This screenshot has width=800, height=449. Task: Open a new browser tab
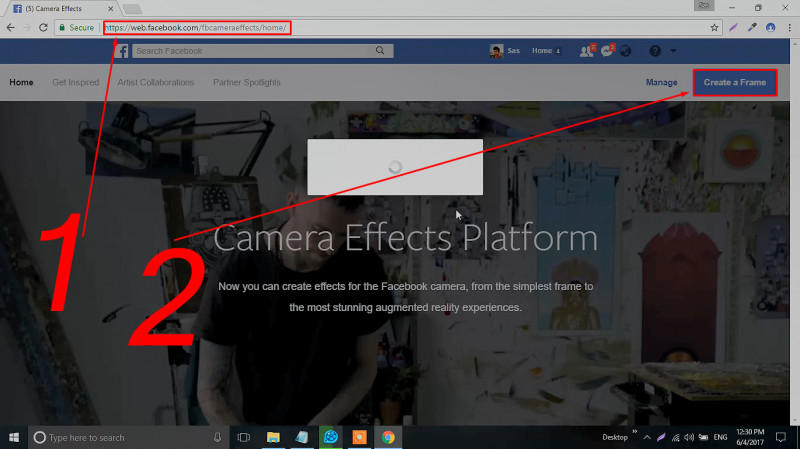133,9
